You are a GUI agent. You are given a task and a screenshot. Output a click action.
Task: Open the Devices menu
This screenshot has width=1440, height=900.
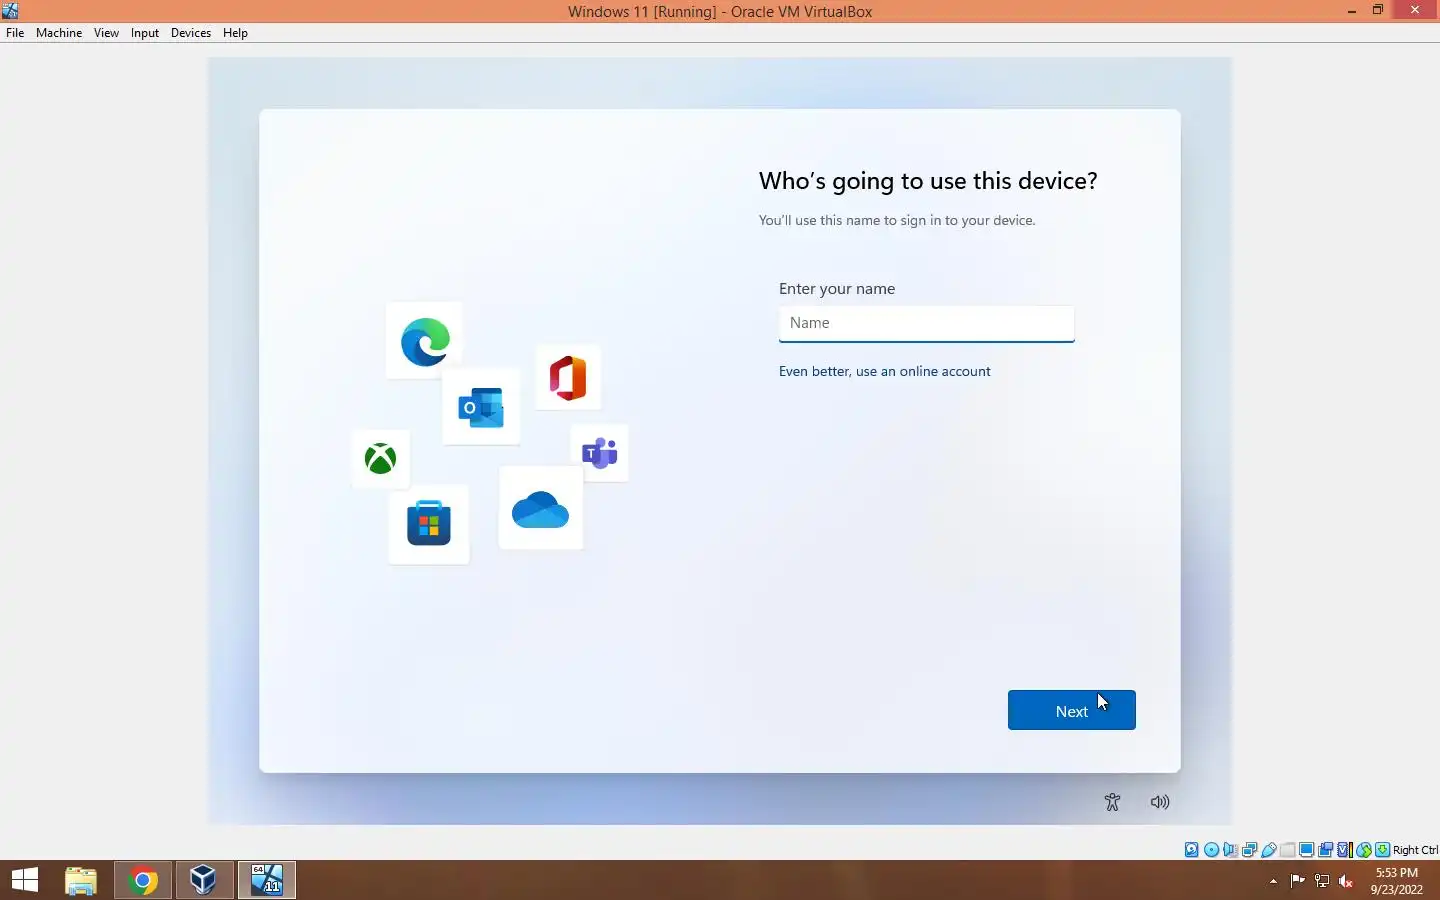point(191,33)
